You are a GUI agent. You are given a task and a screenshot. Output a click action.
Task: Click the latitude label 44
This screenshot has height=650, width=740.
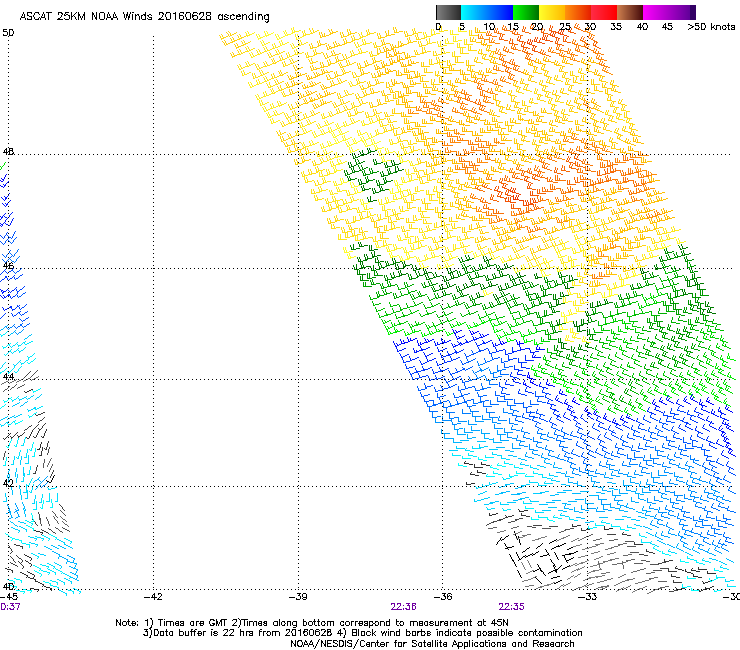coord(8,377)
